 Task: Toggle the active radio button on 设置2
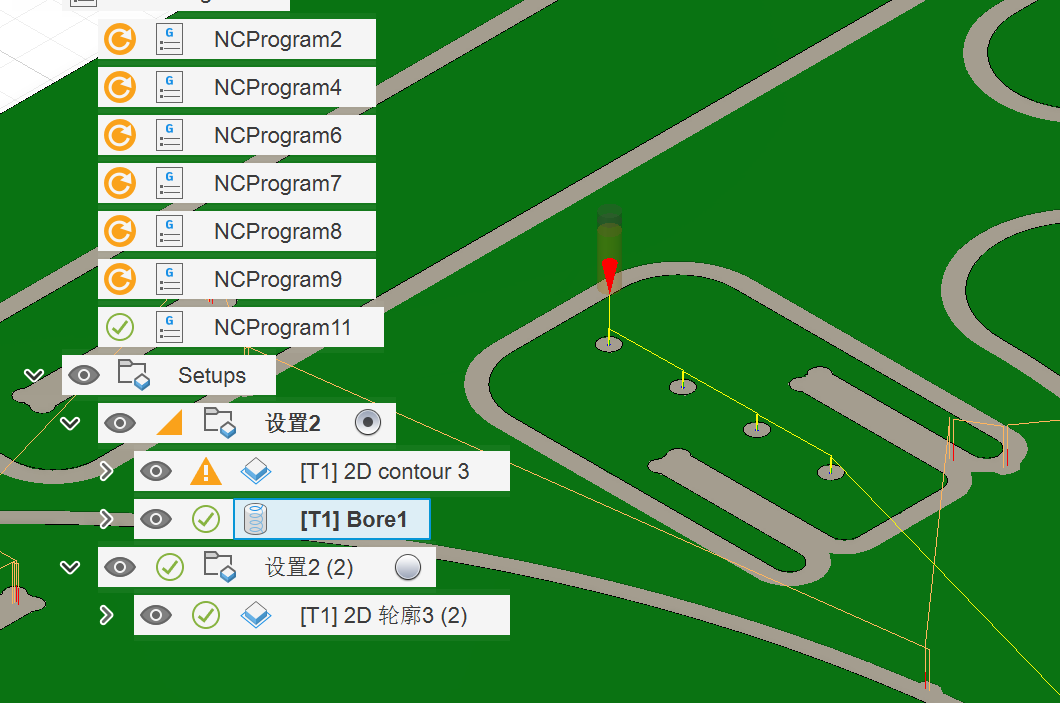368,423
